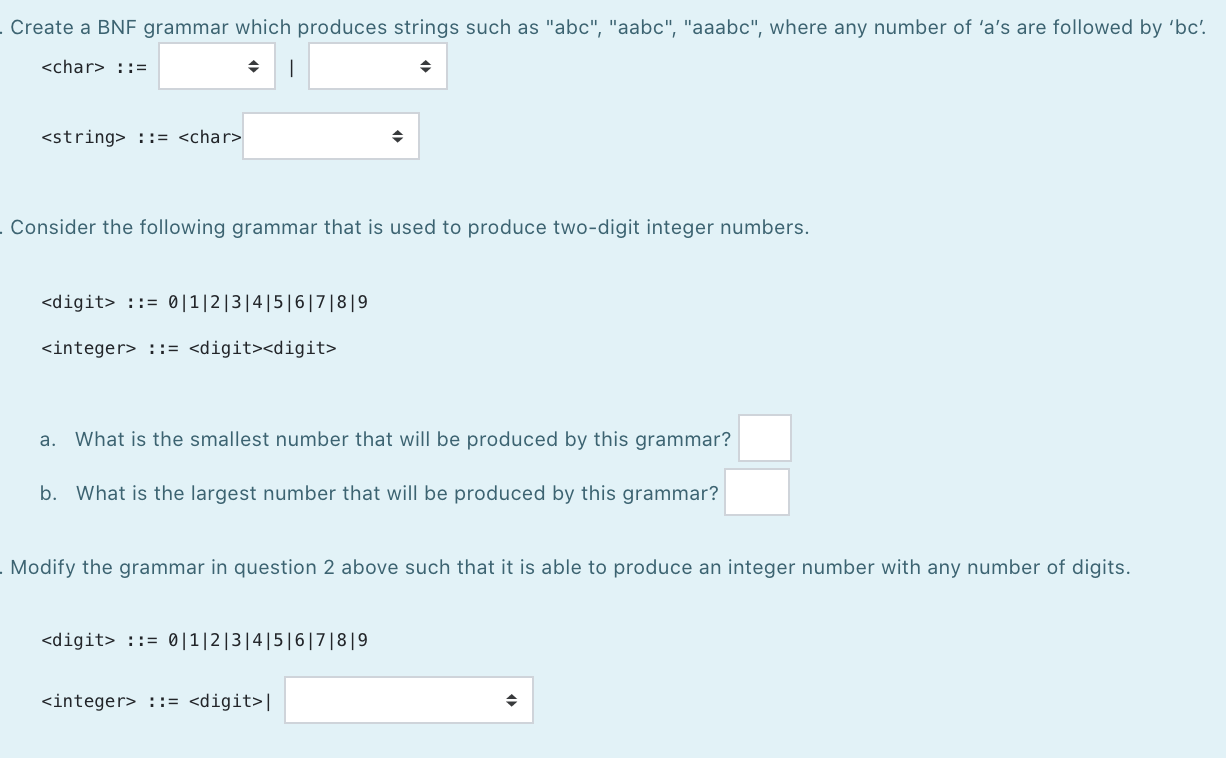Open the first <char> option dropdown
1226x758 pixels.
click(217, 66)
